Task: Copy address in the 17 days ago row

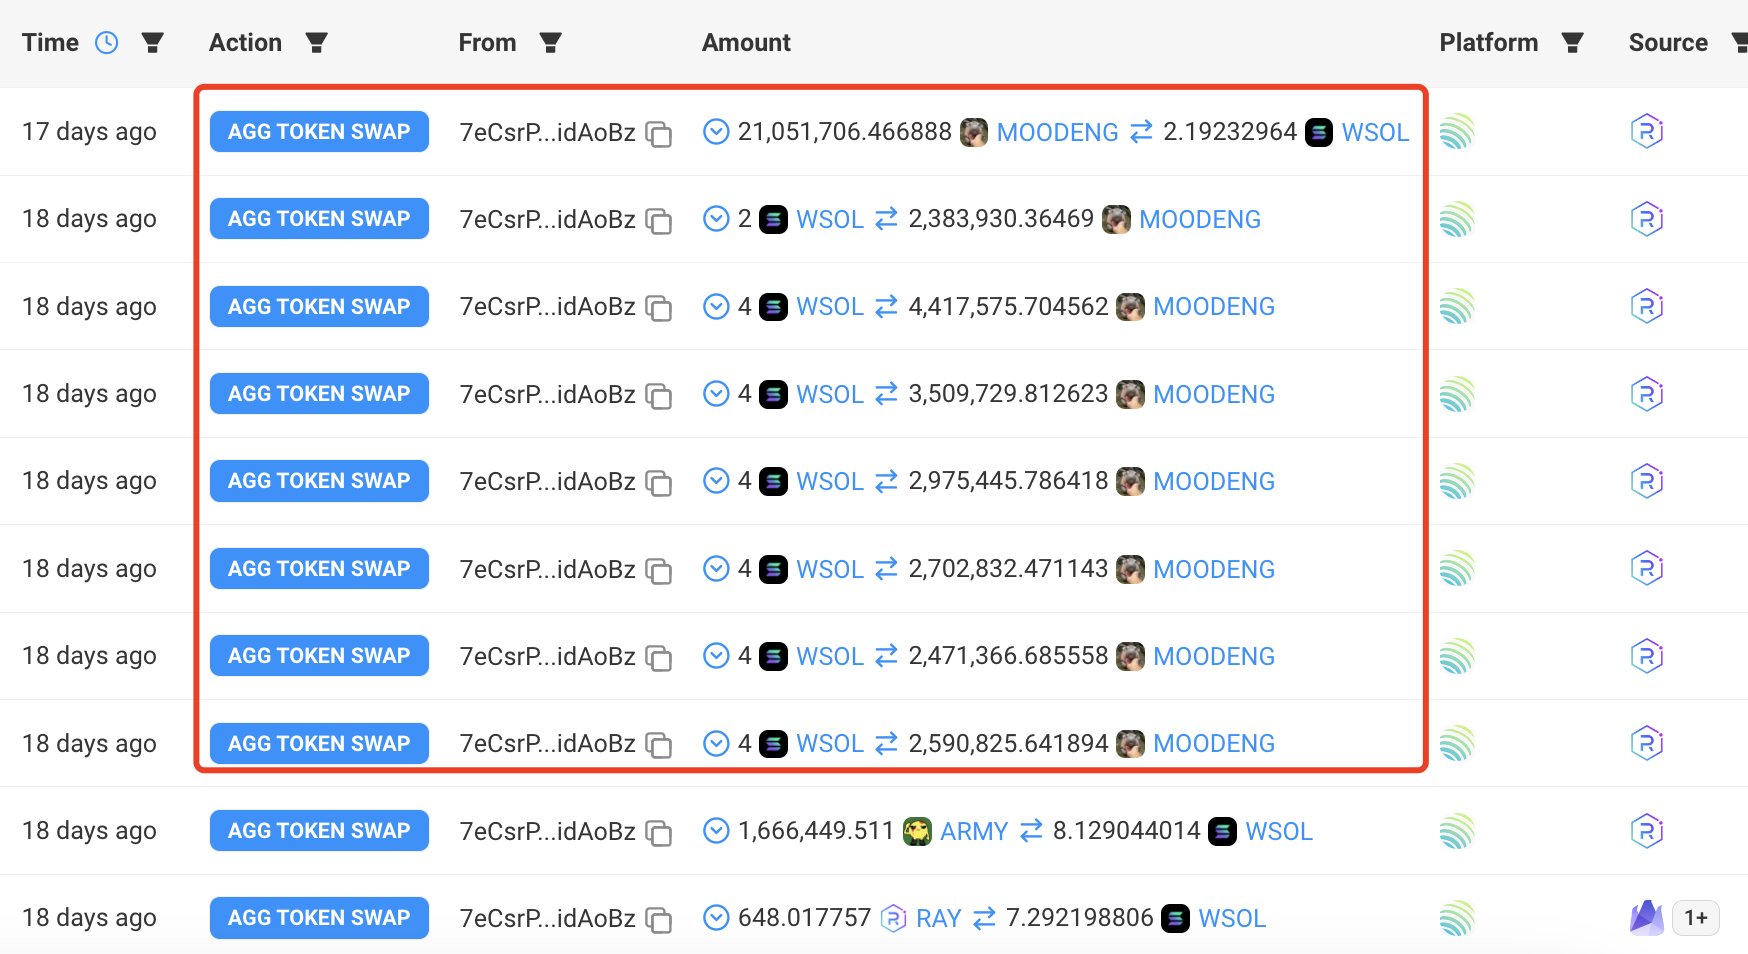Action: click(658, 133)
